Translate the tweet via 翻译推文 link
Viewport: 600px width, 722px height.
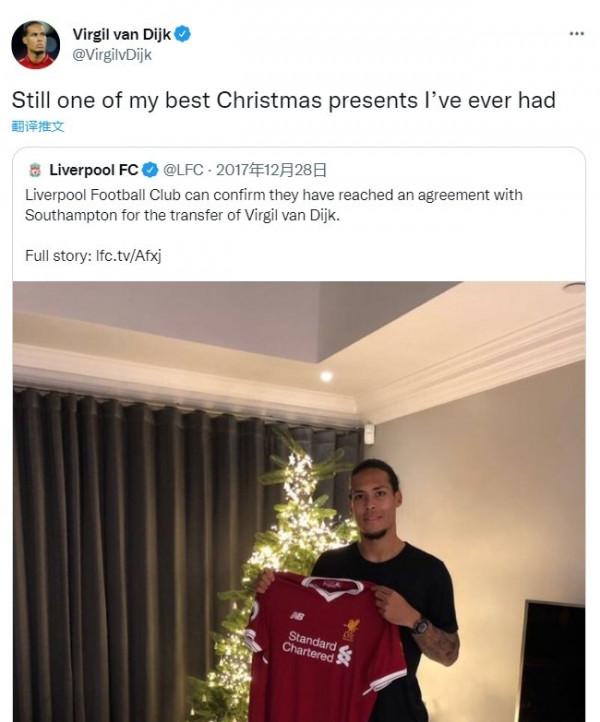38,126
